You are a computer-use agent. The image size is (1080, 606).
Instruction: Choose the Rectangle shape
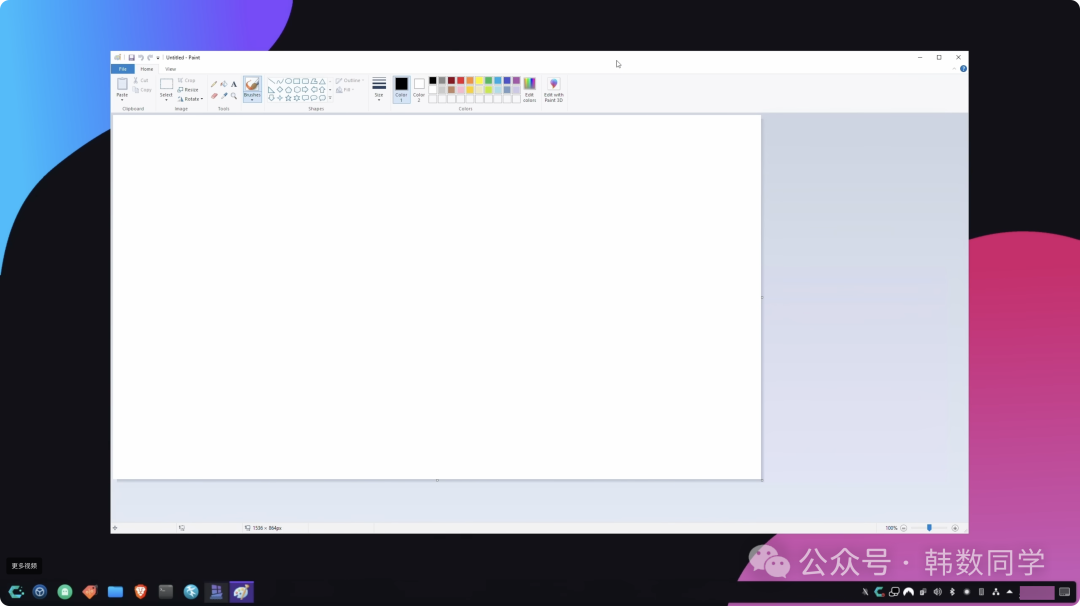click(x=297, y=81)
